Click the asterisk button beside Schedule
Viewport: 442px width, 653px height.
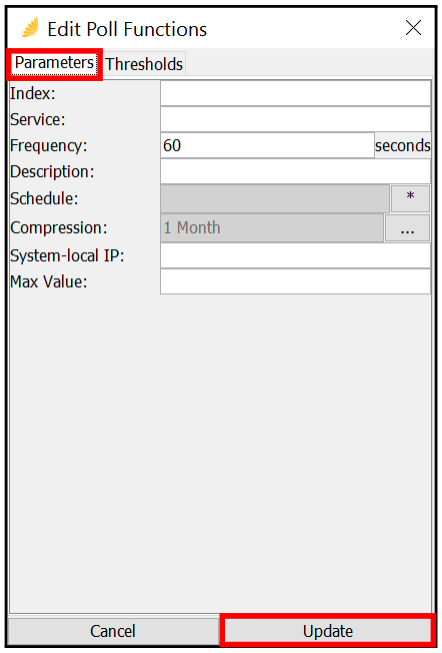[410, 198]
